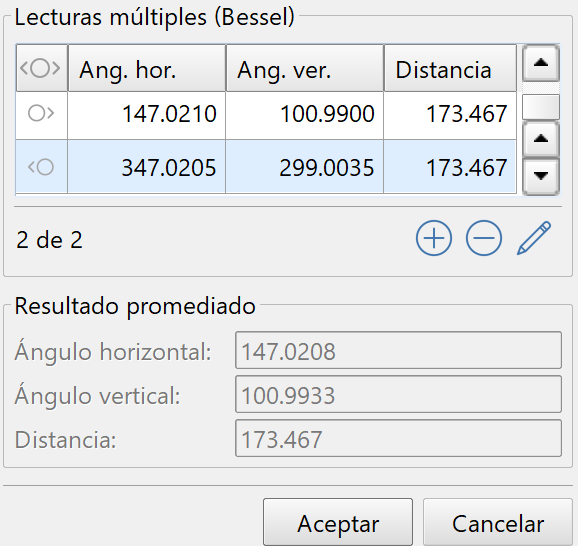The height and width of the screenshot is (546, 578).
Task: Select the 147.0210 horizontal angle cell
Action: [x=147, y=115]
